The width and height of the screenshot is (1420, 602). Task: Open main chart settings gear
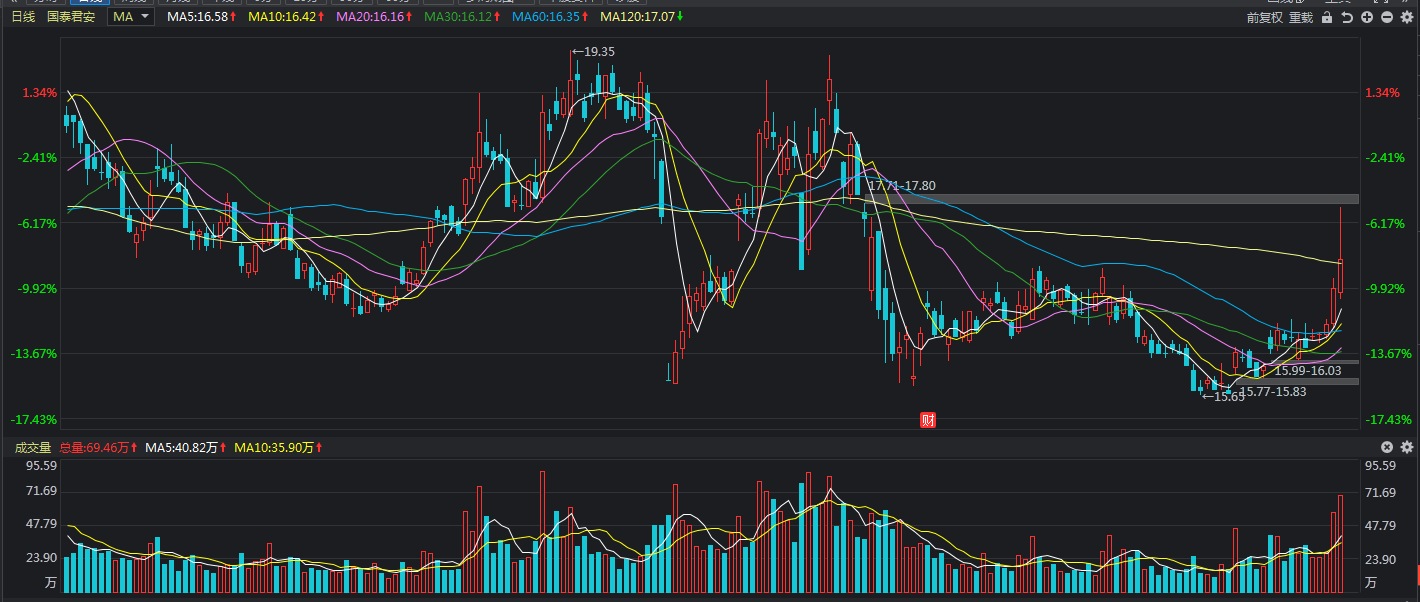coord(1407,17)
